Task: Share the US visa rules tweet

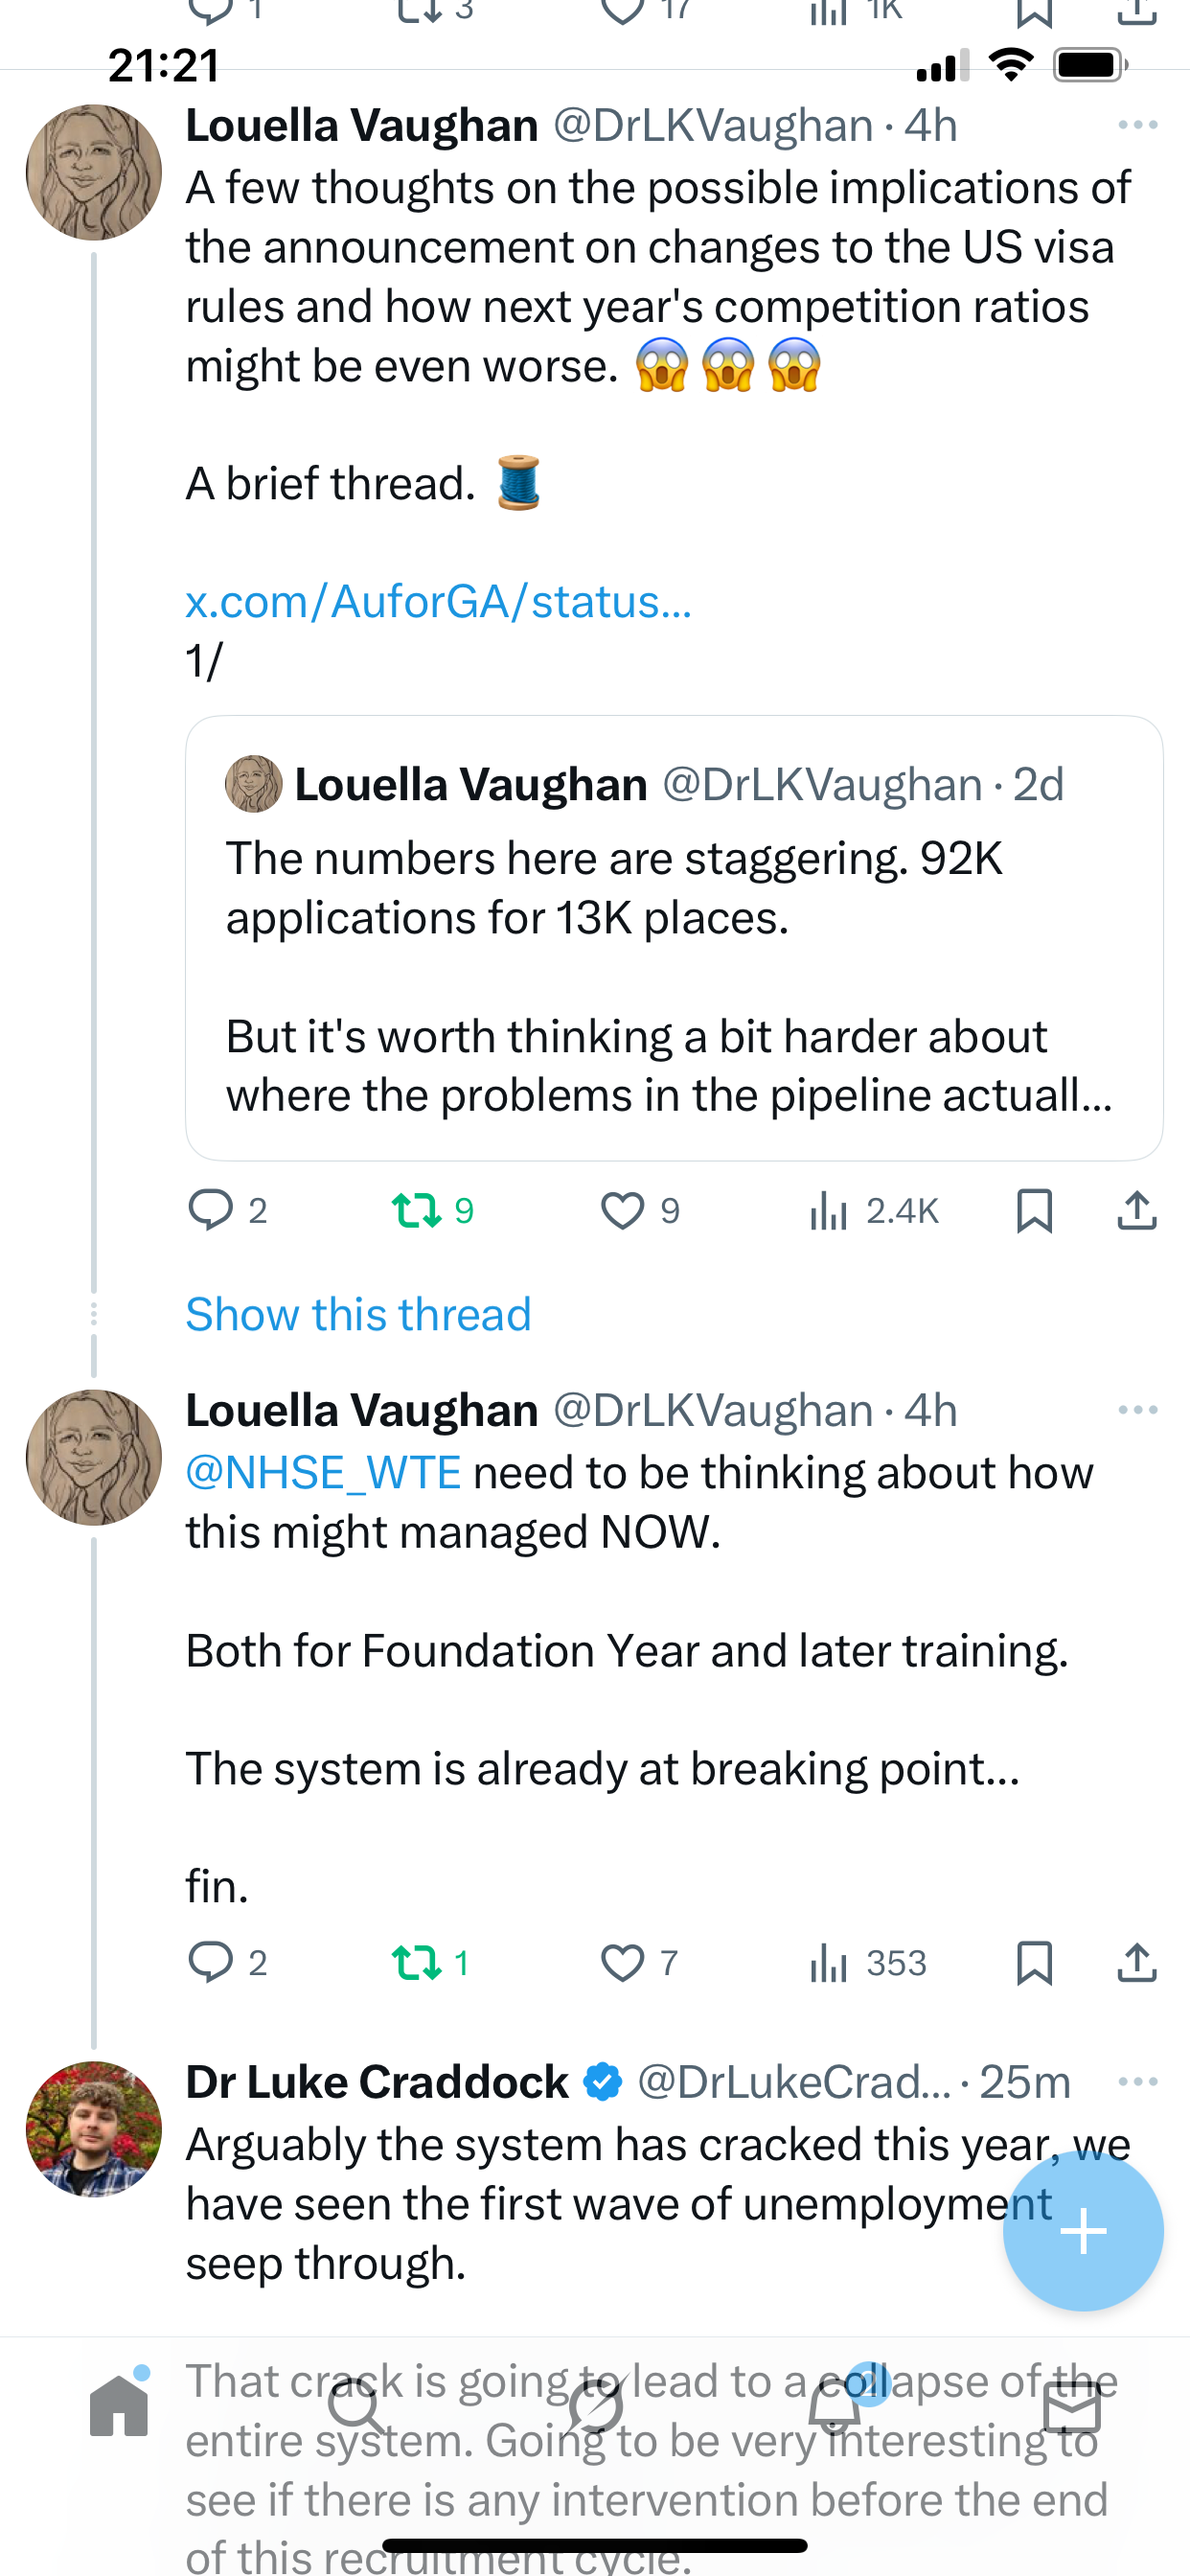Action: click(1137, 1210)
